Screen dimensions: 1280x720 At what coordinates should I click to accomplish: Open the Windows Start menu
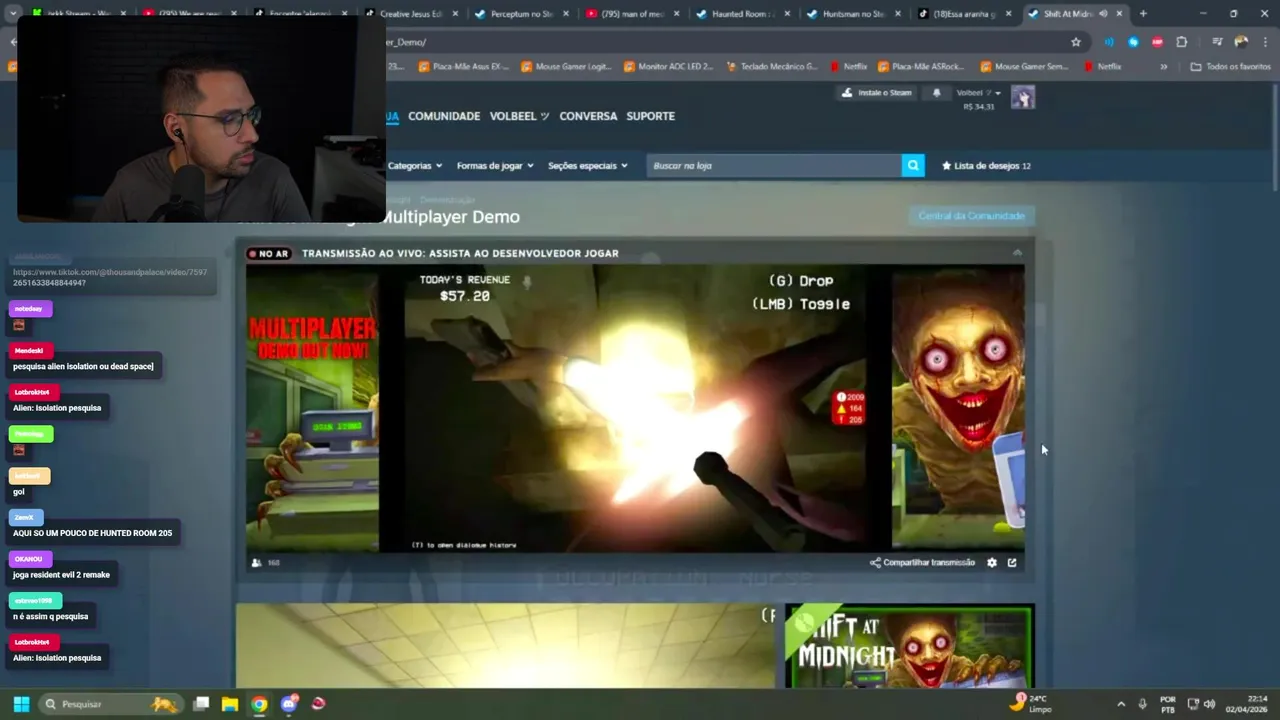pyautogui.click(x=21, y=704)
